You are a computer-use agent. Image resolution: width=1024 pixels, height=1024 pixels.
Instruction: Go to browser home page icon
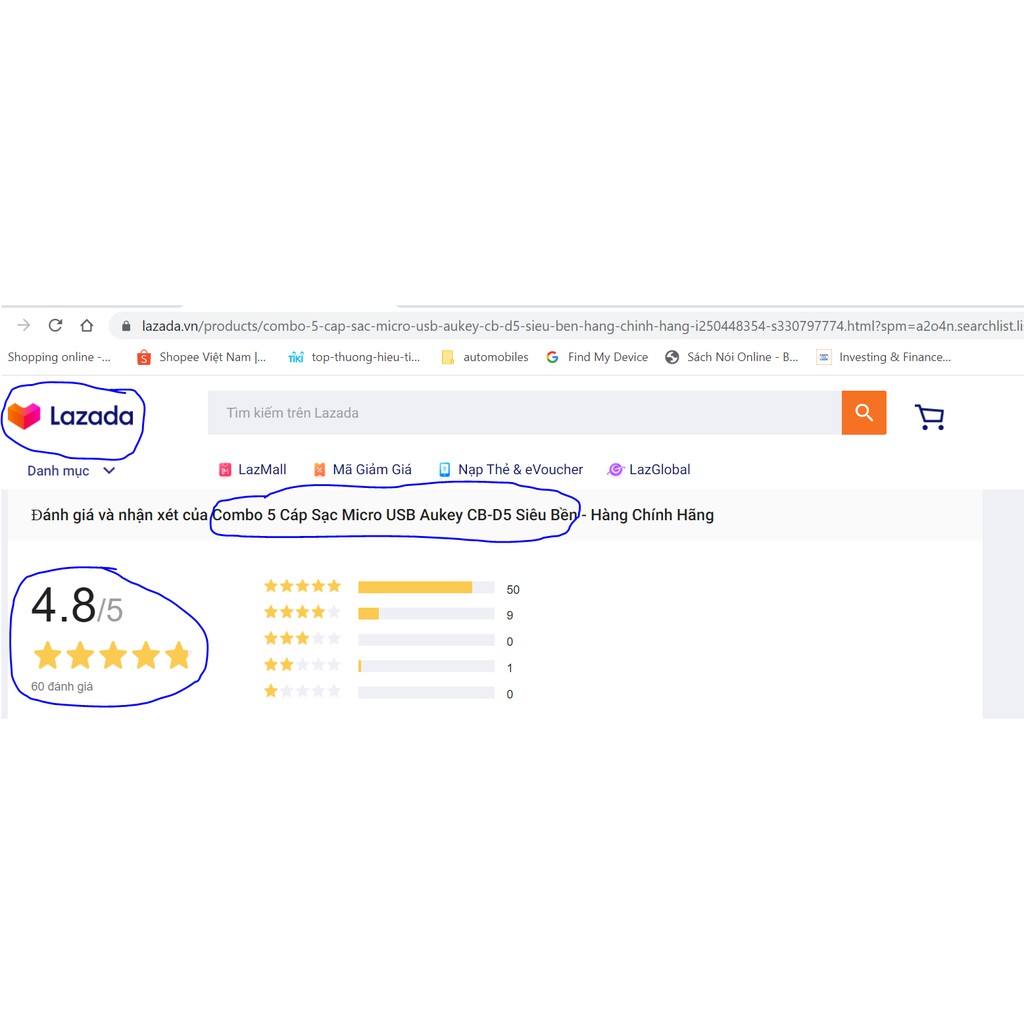[x=87, y=325]
